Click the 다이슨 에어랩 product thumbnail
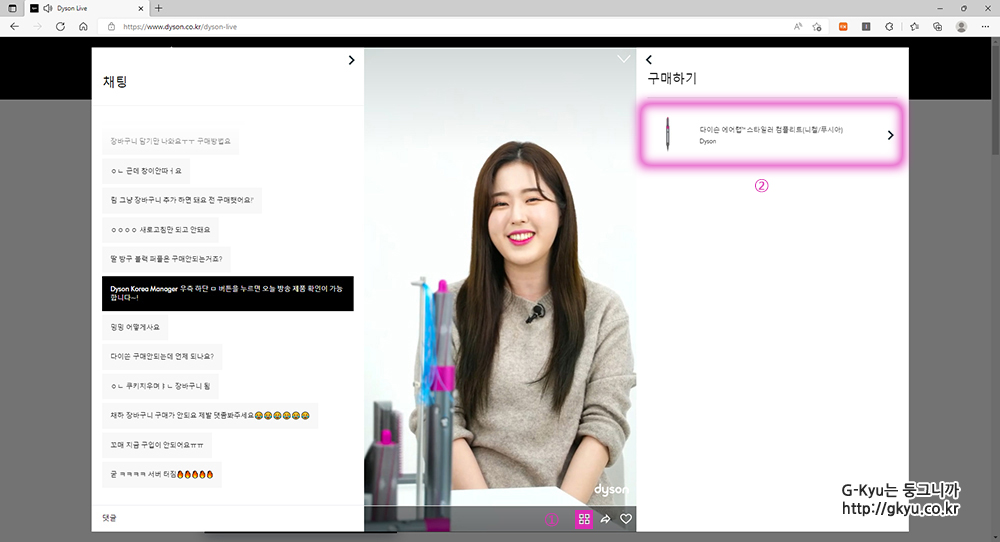Screen dimensions: 1000x542 point(668,134)
